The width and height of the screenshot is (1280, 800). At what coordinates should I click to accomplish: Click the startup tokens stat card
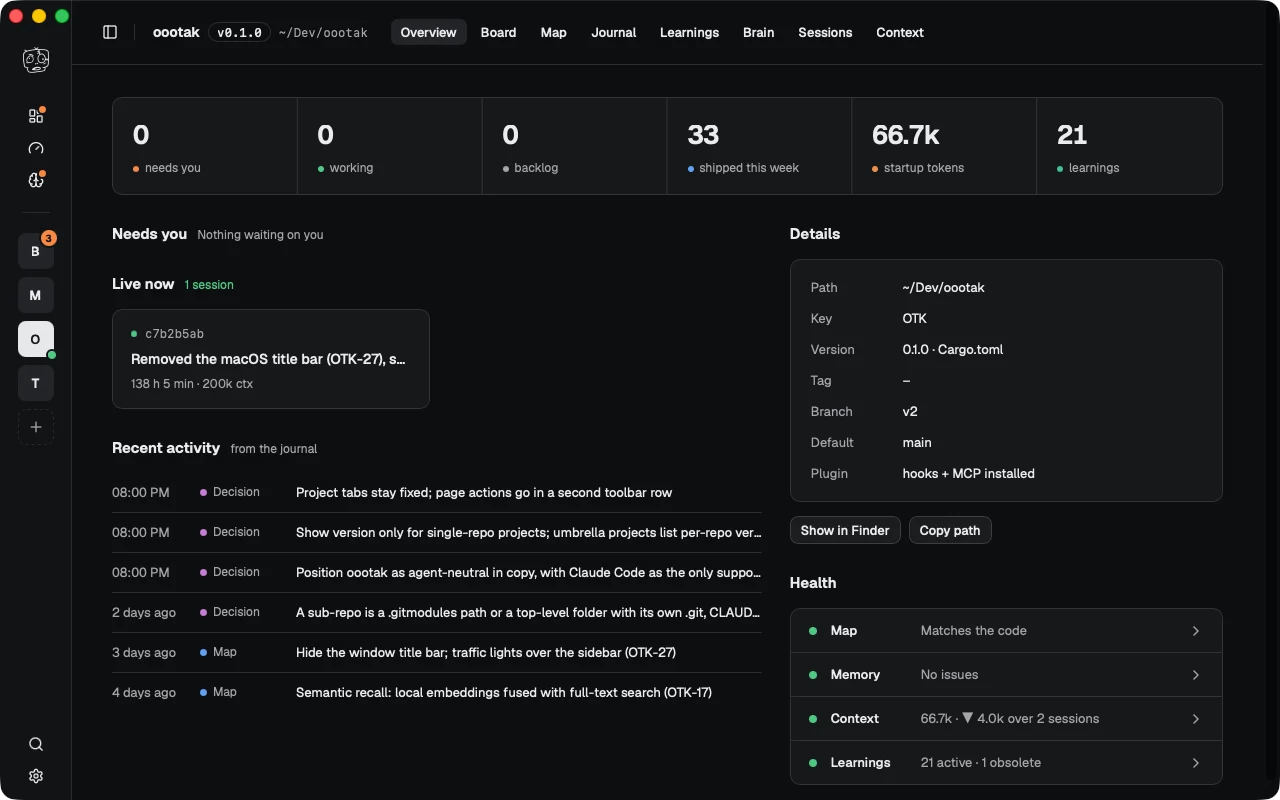click(944, 146)
